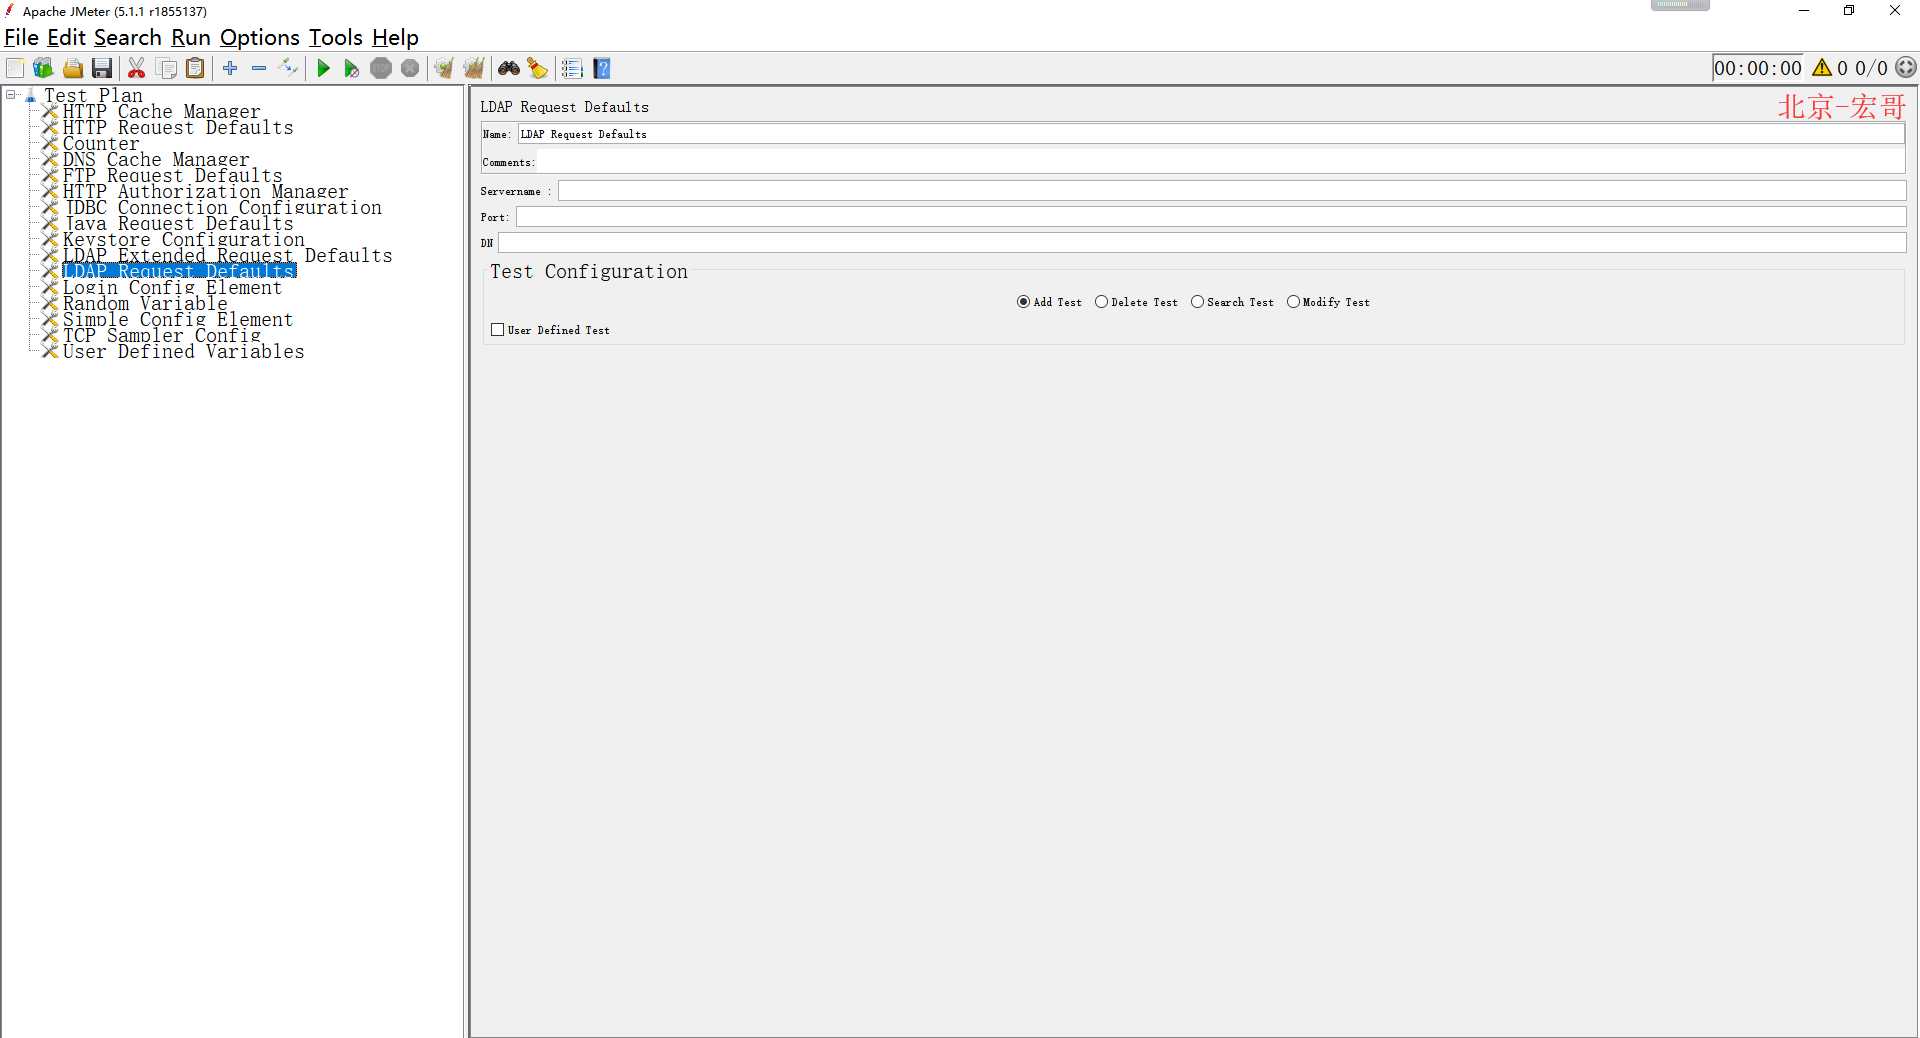The image size is (1920, 1038).
Task: Select Counter element in tree
Action: click(101, 144)
